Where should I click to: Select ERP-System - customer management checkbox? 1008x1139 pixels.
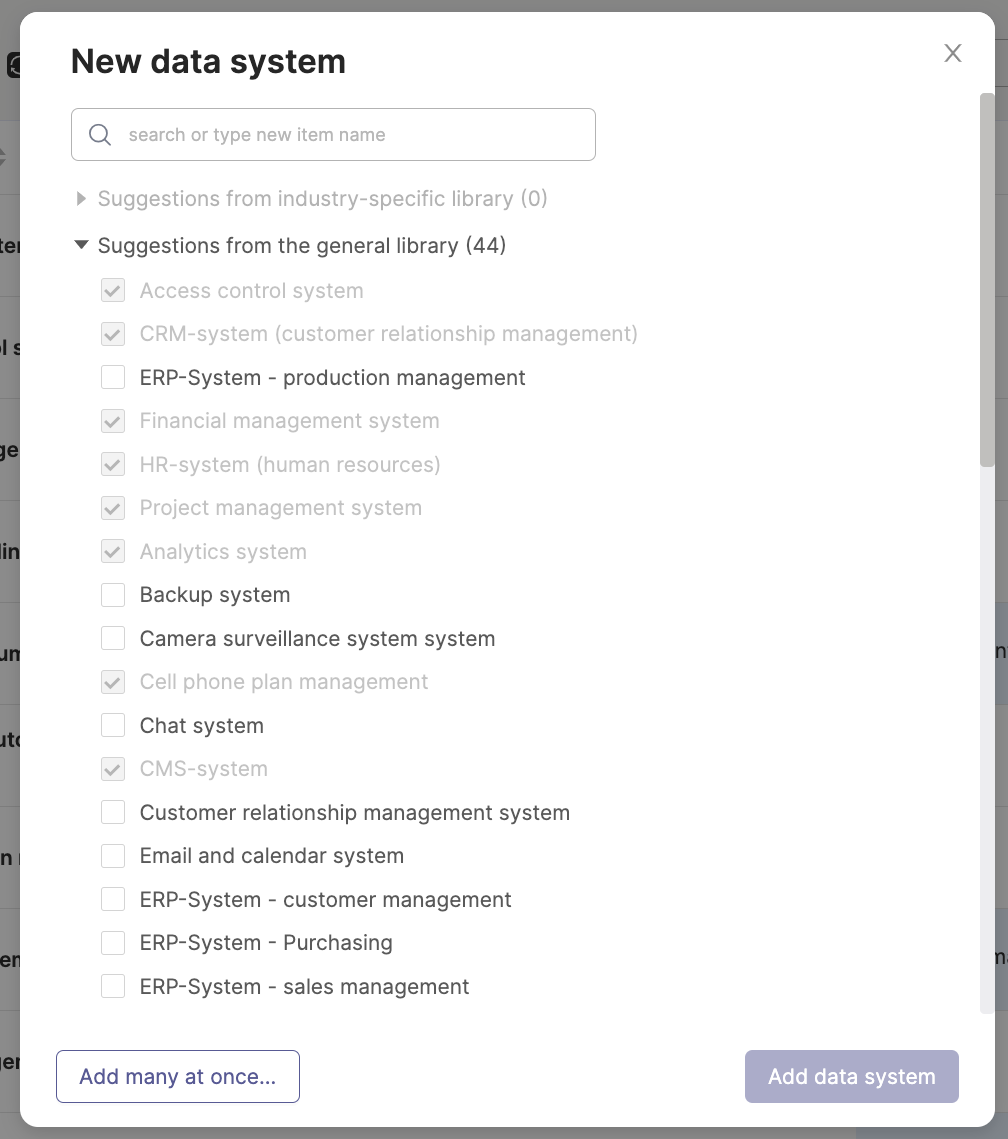point(113,899)
